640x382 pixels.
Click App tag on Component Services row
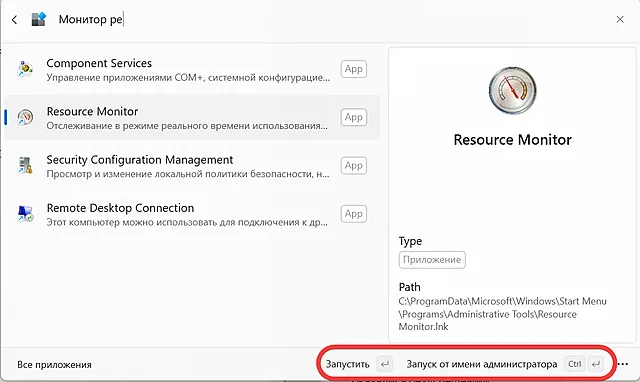(x=353, y=69)
